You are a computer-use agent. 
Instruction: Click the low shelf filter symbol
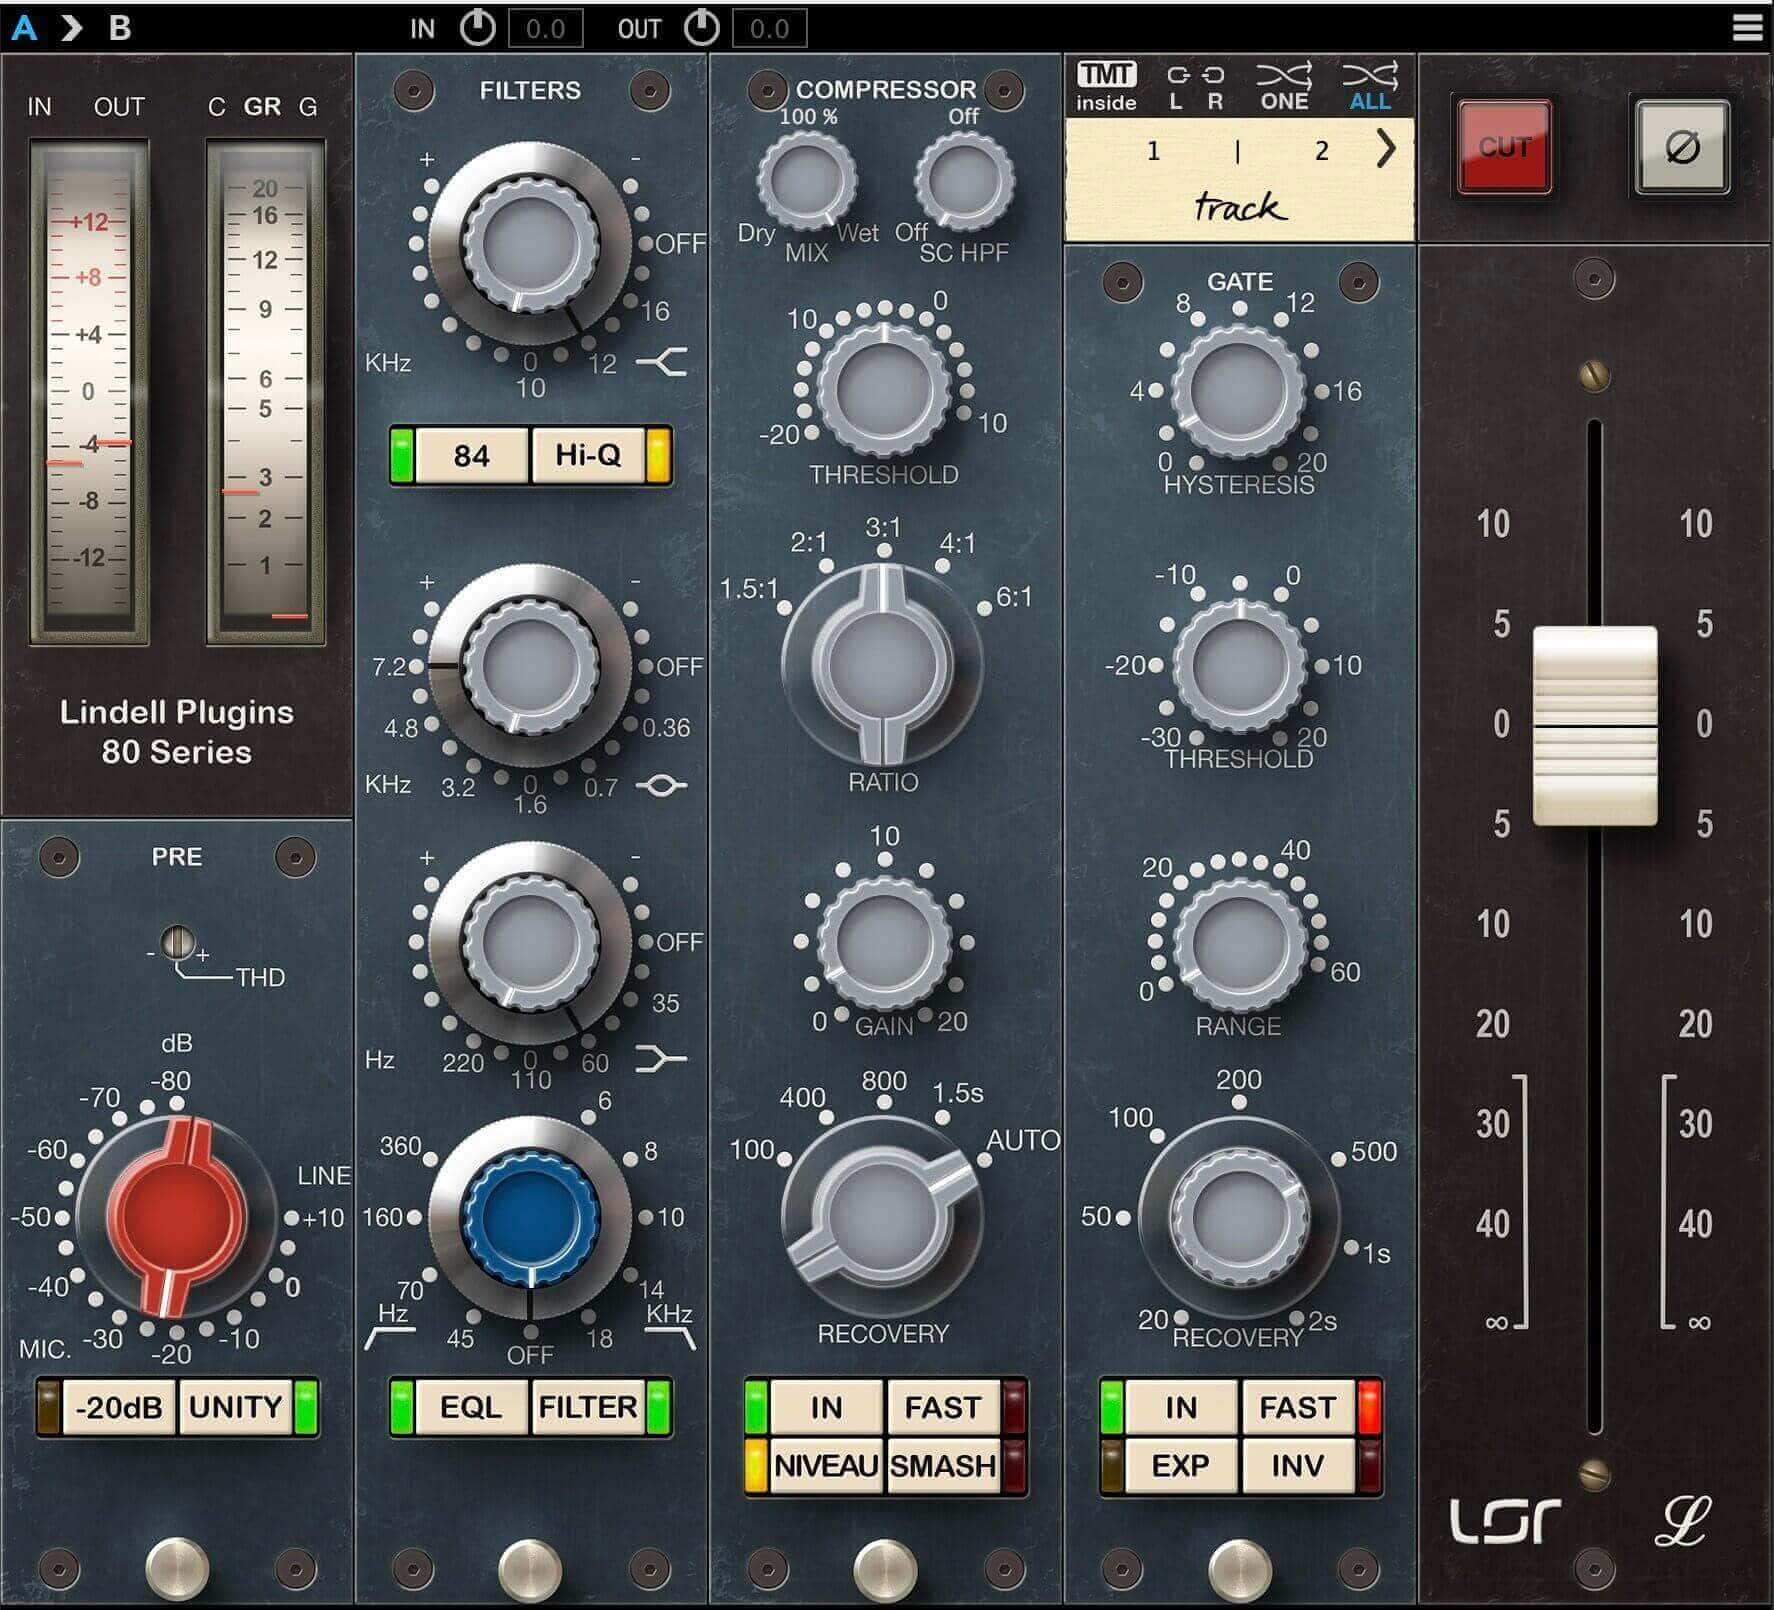coord(662,1059)
